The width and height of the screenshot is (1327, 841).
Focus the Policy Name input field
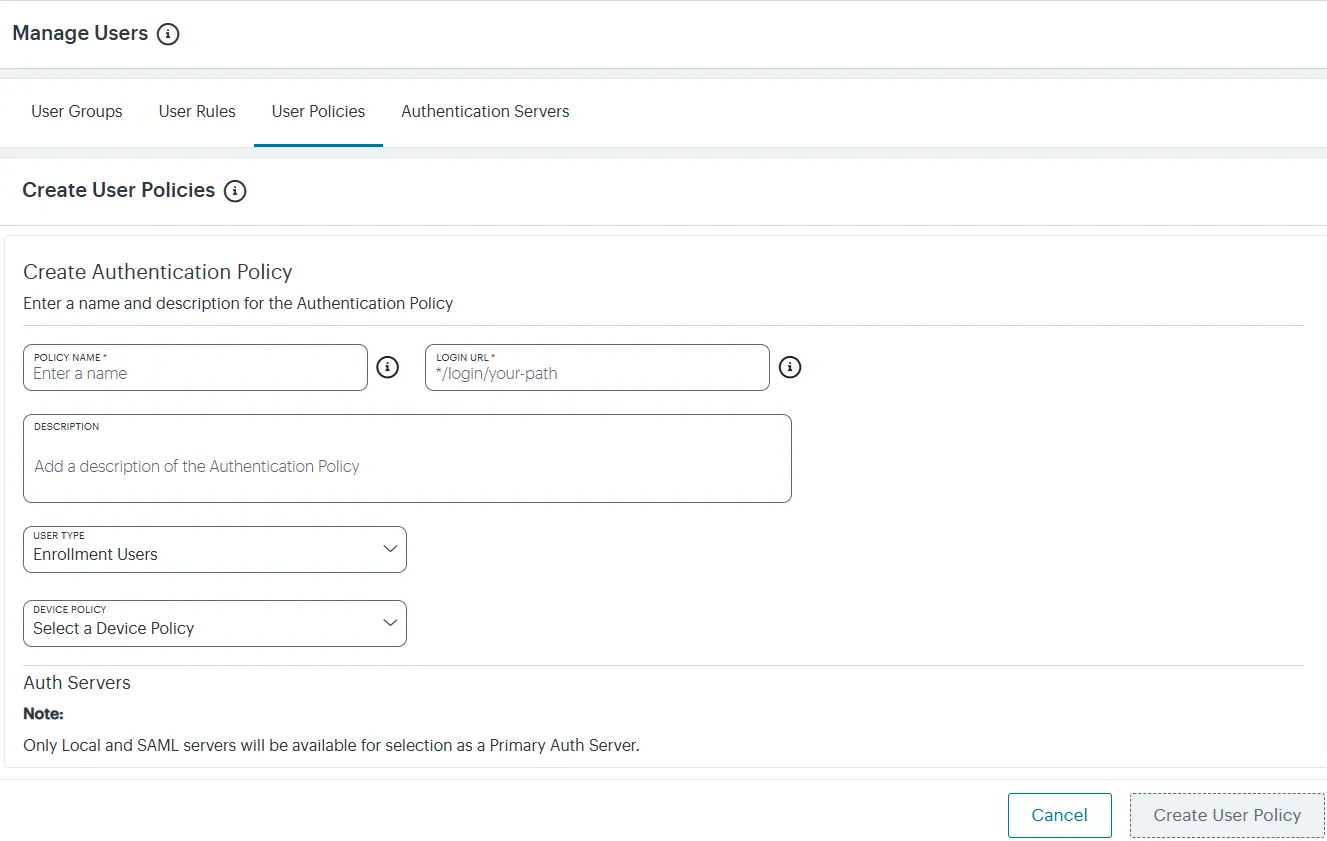pyautogui.click(x=195, y=367)
